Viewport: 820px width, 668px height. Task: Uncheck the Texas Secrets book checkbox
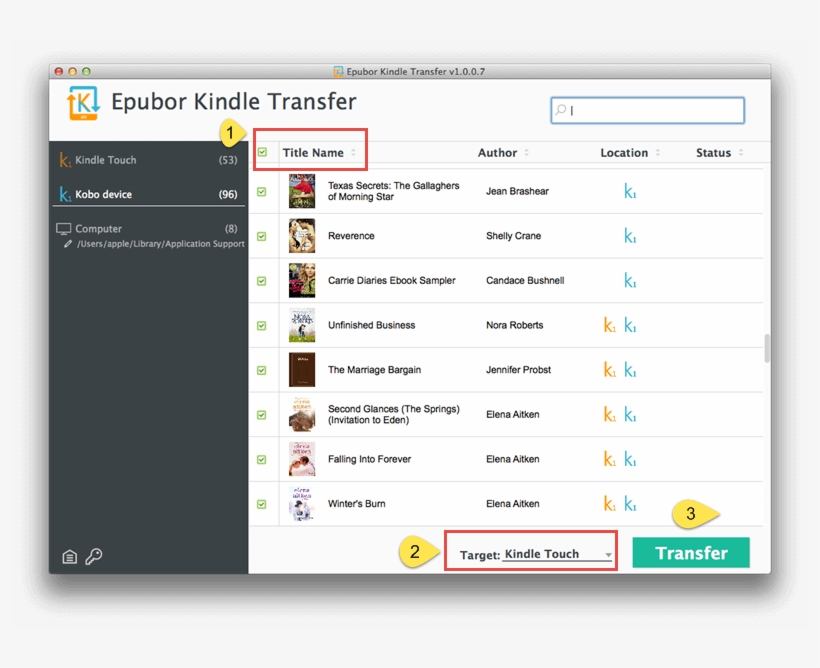coord(262,191)
